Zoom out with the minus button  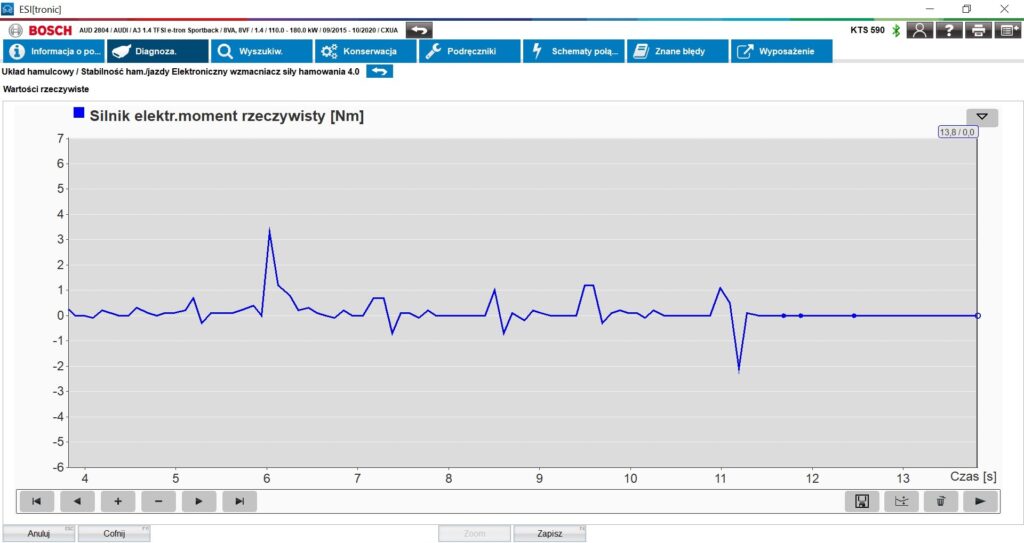click(158, 501)
